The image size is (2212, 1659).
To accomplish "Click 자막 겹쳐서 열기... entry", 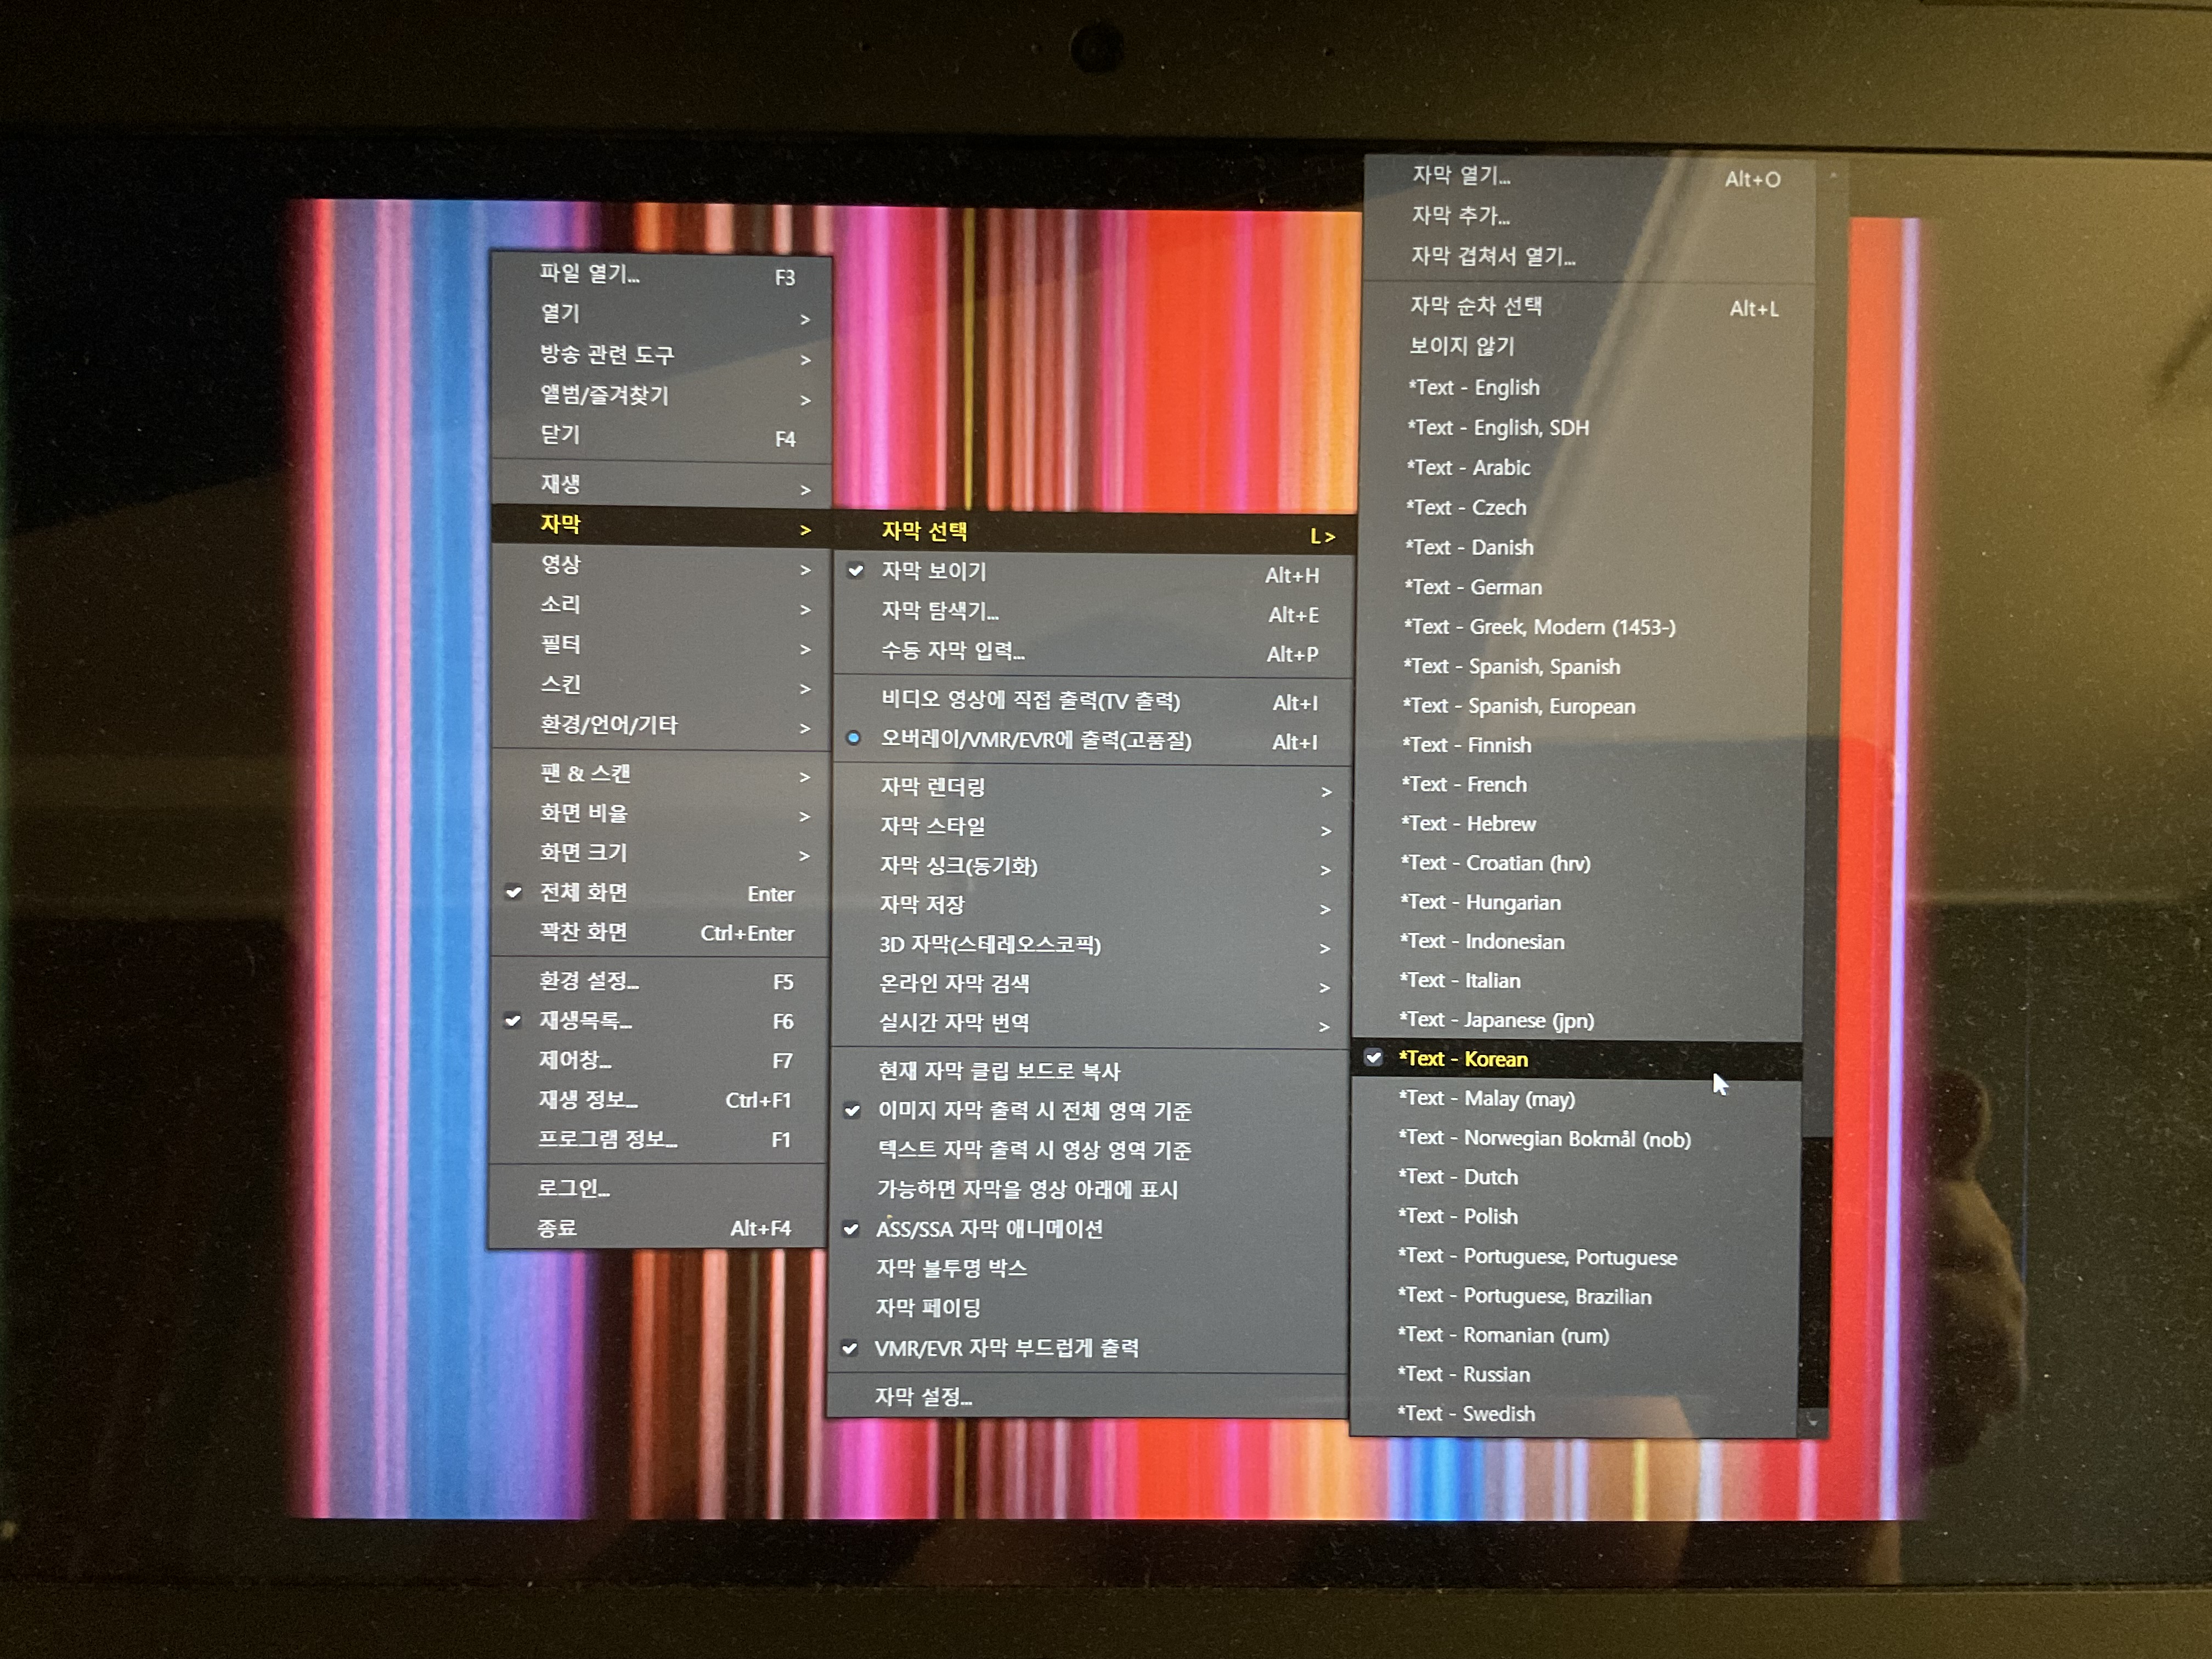I will pyautogui.click(x=1590, y=257).
